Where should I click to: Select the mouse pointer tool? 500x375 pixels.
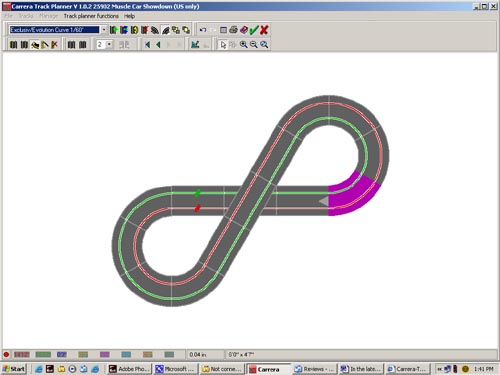pyautogui.click(x=223, y=44)
